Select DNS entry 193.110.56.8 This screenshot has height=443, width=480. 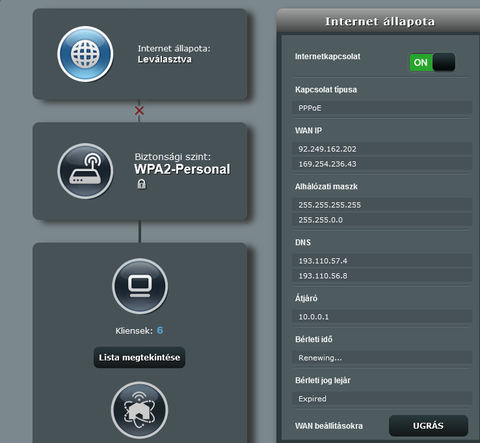[x=382, y=276]
